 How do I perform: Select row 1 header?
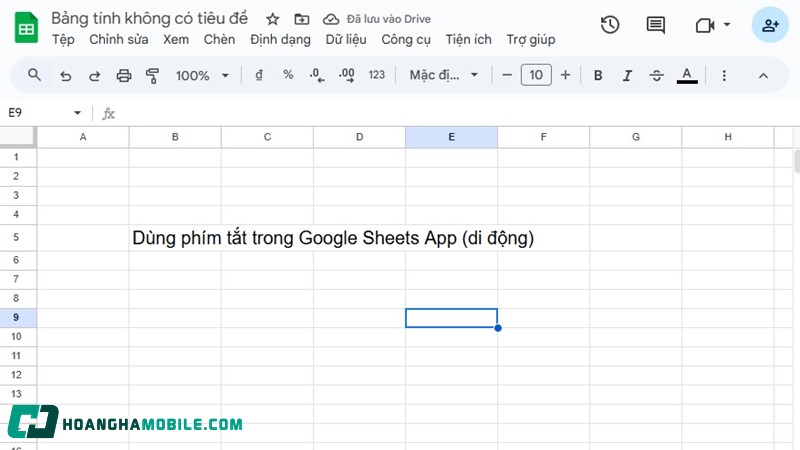coord(16,157)
